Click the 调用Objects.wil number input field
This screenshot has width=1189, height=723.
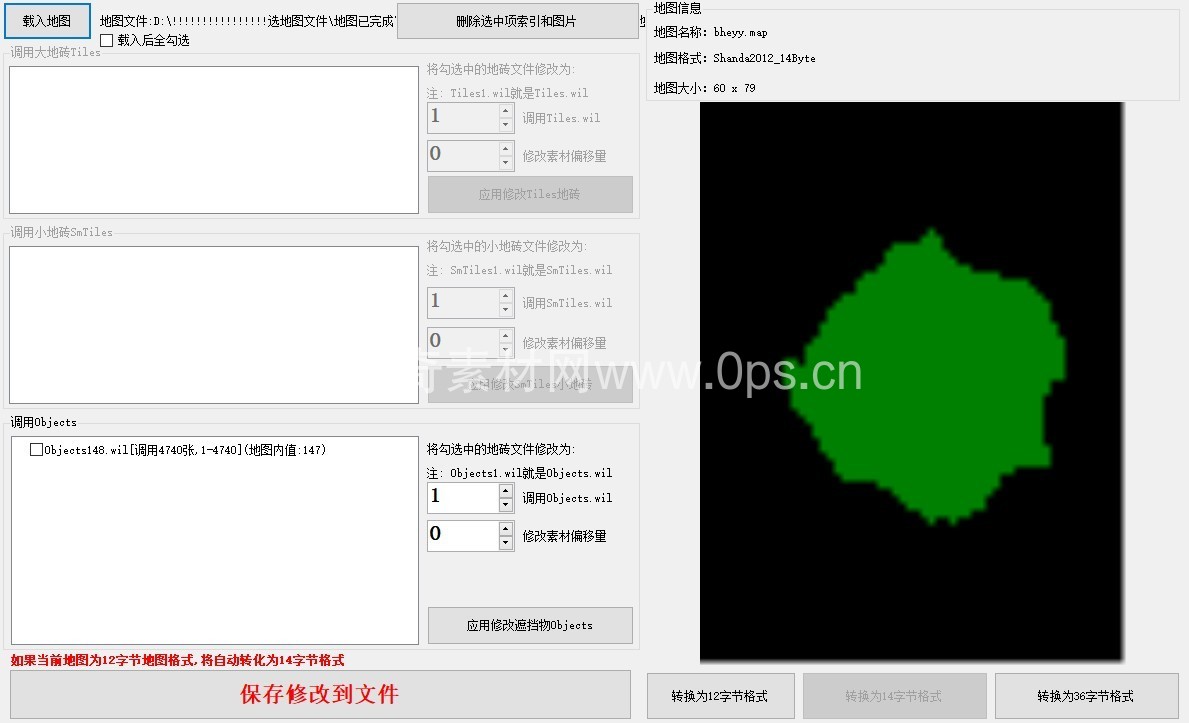pyautogui.click(x=462, y=497)
